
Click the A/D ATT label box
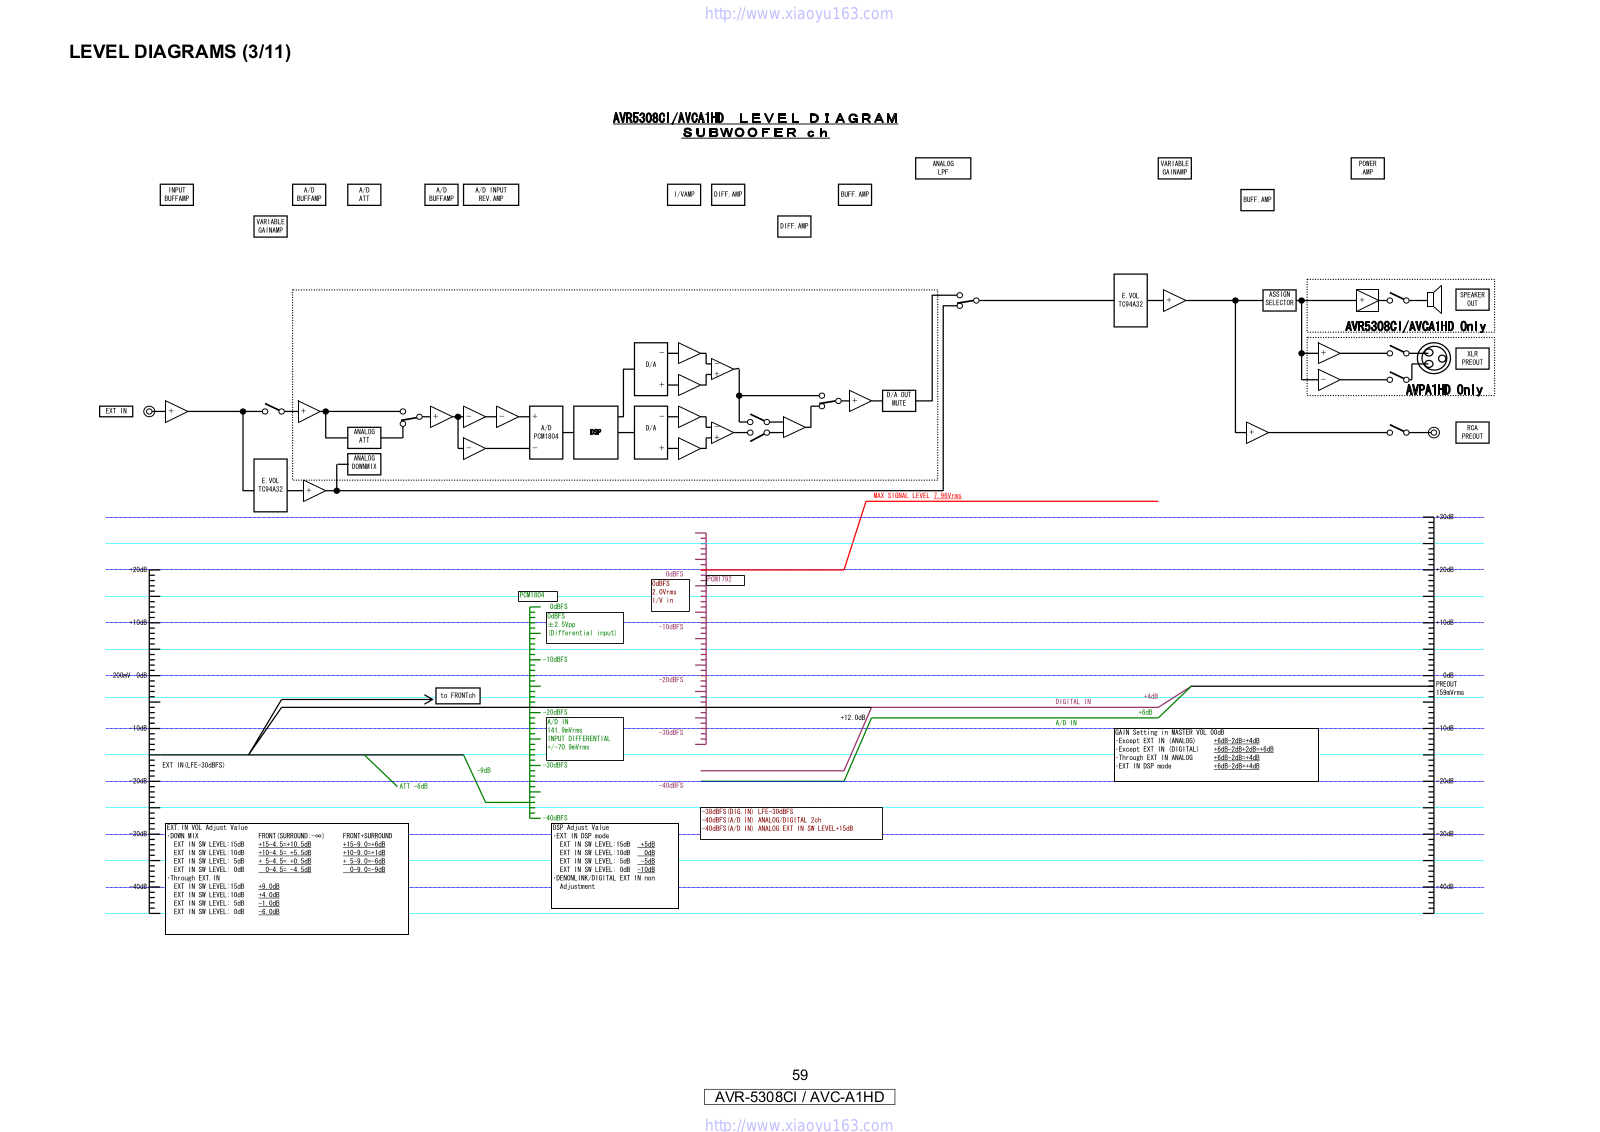click(364, 194)
